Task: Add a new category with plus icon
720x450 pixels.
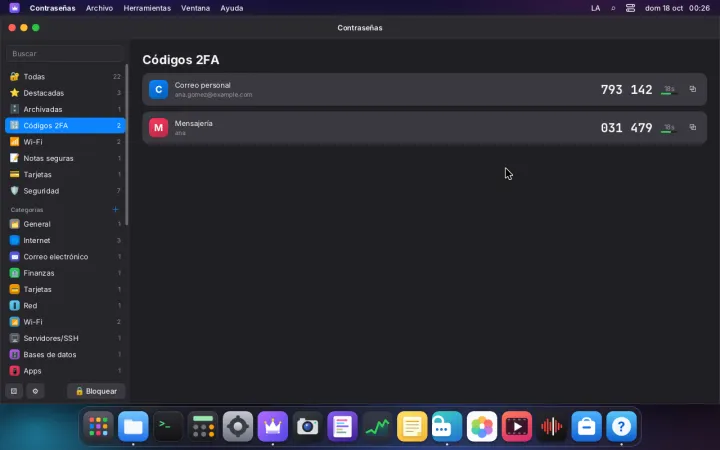Action: point(115,209)
